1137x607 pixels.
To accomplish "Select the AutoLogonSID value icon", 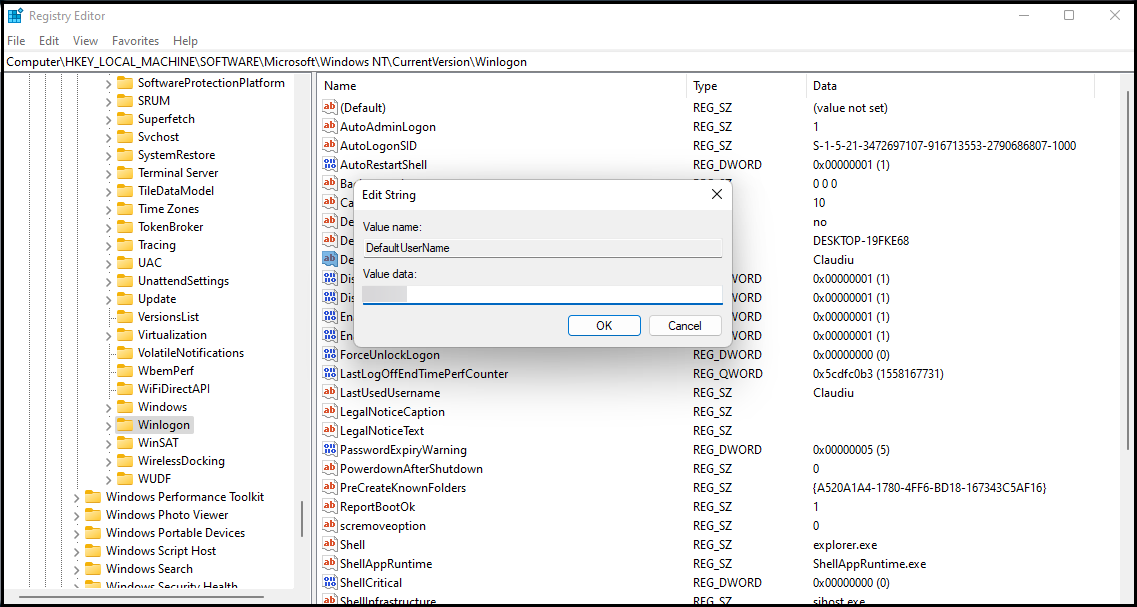I will tap(330, 146).
